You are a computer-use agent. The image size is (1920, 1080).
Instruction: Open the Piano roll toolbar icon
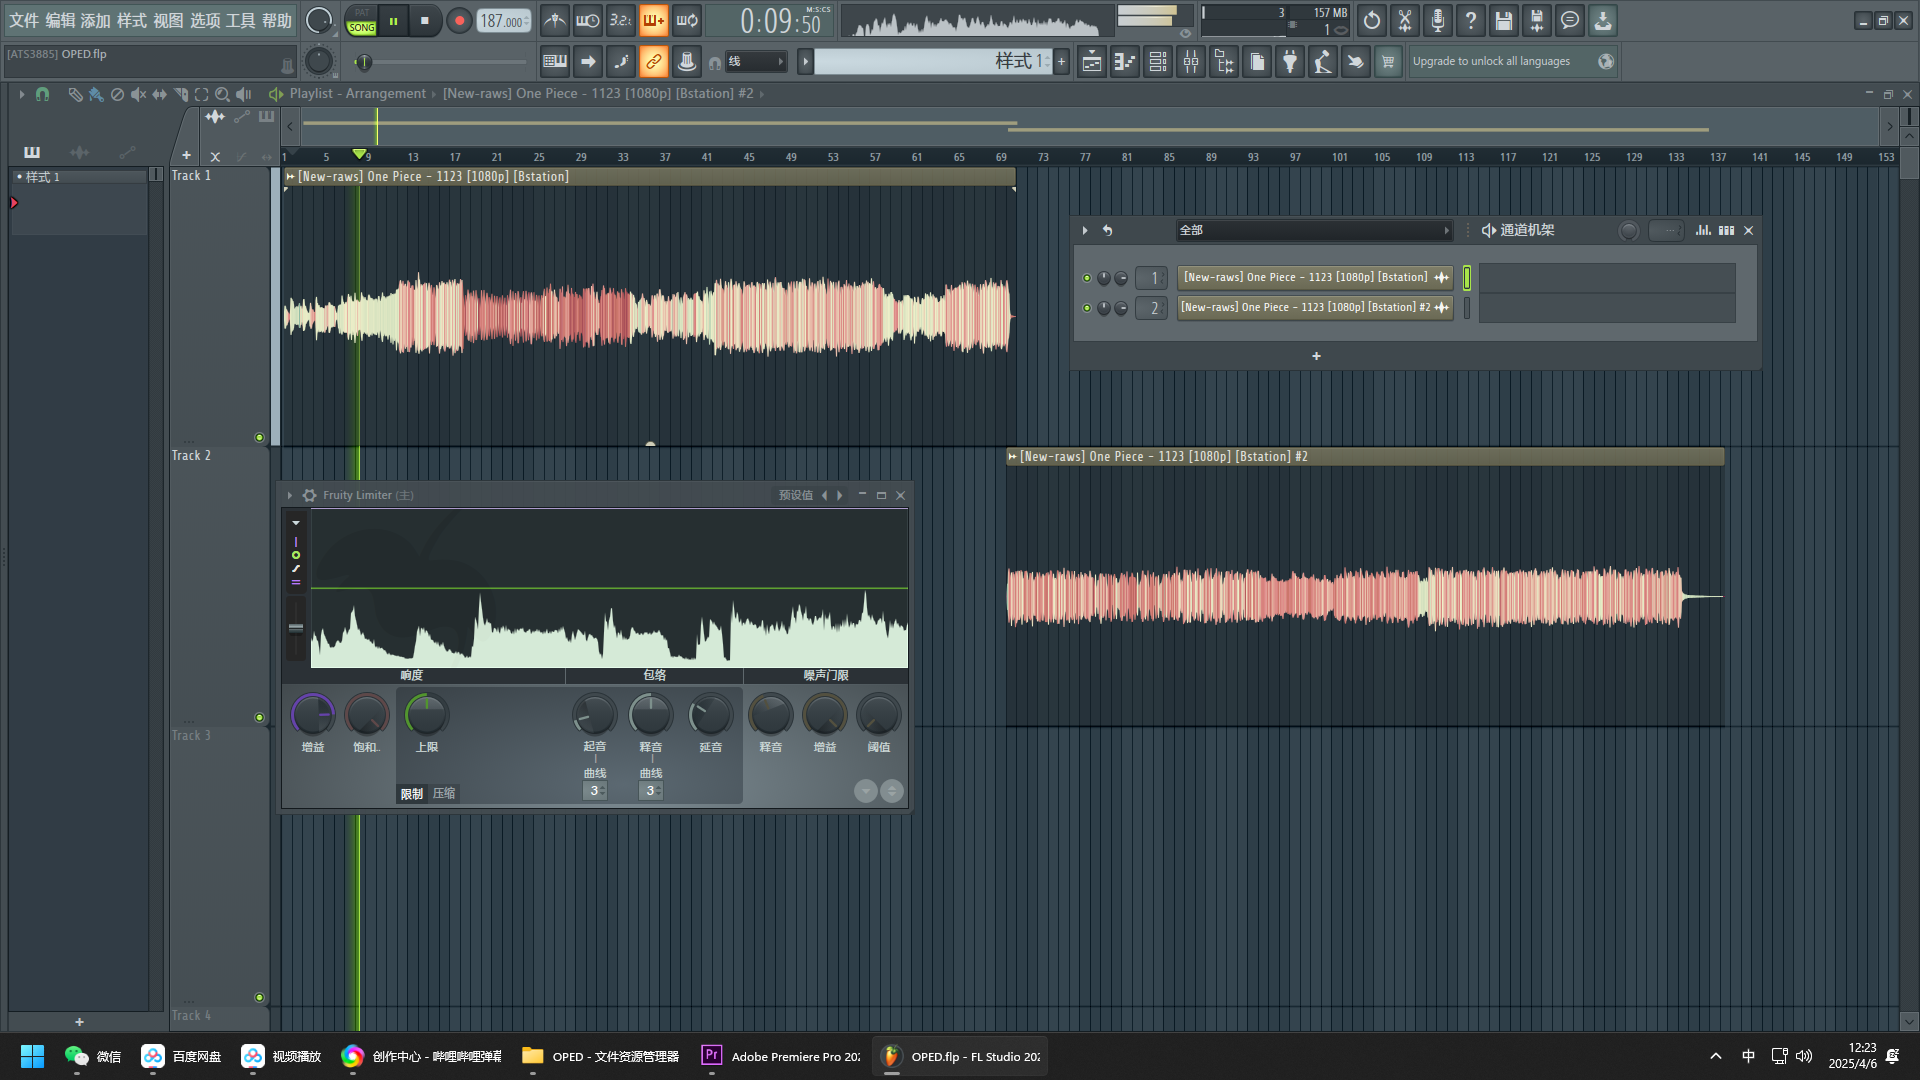coord(1125,62)
